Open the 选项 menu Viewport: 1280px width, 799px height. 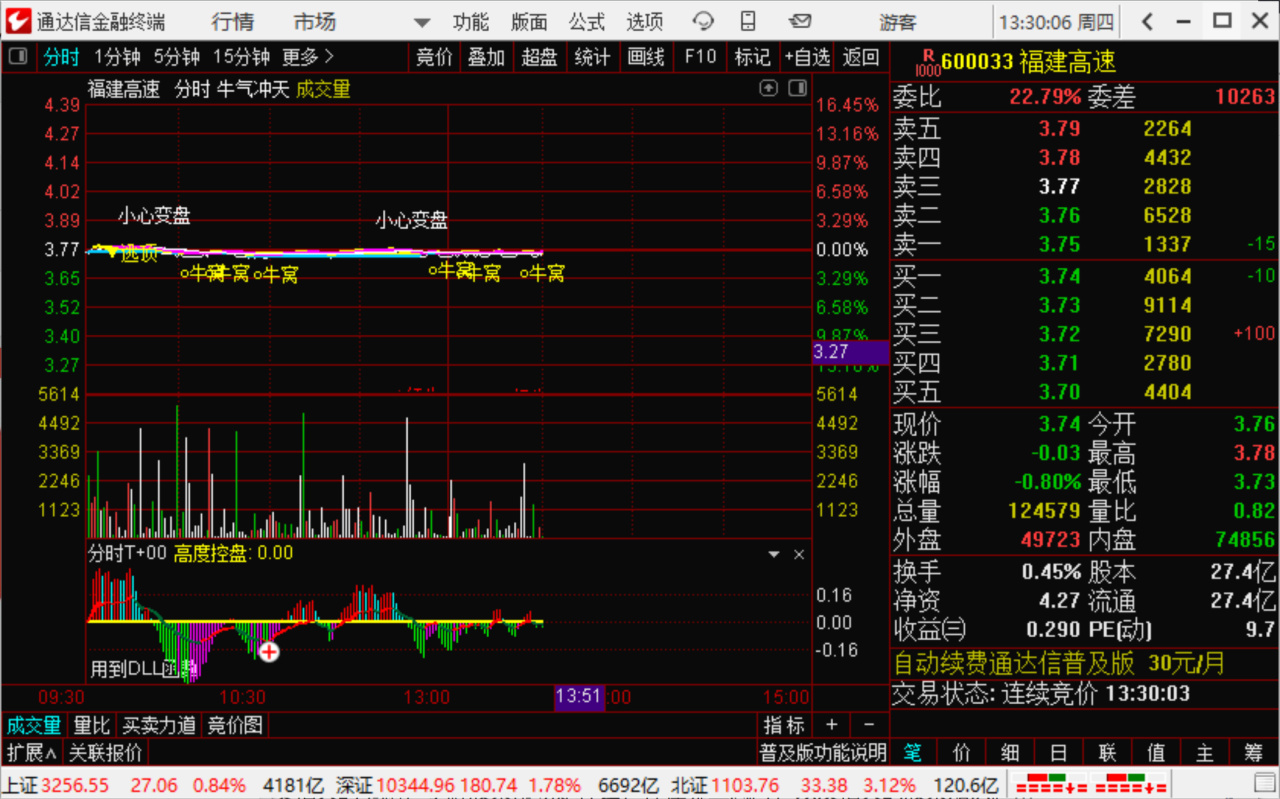[x=645, y=21]
